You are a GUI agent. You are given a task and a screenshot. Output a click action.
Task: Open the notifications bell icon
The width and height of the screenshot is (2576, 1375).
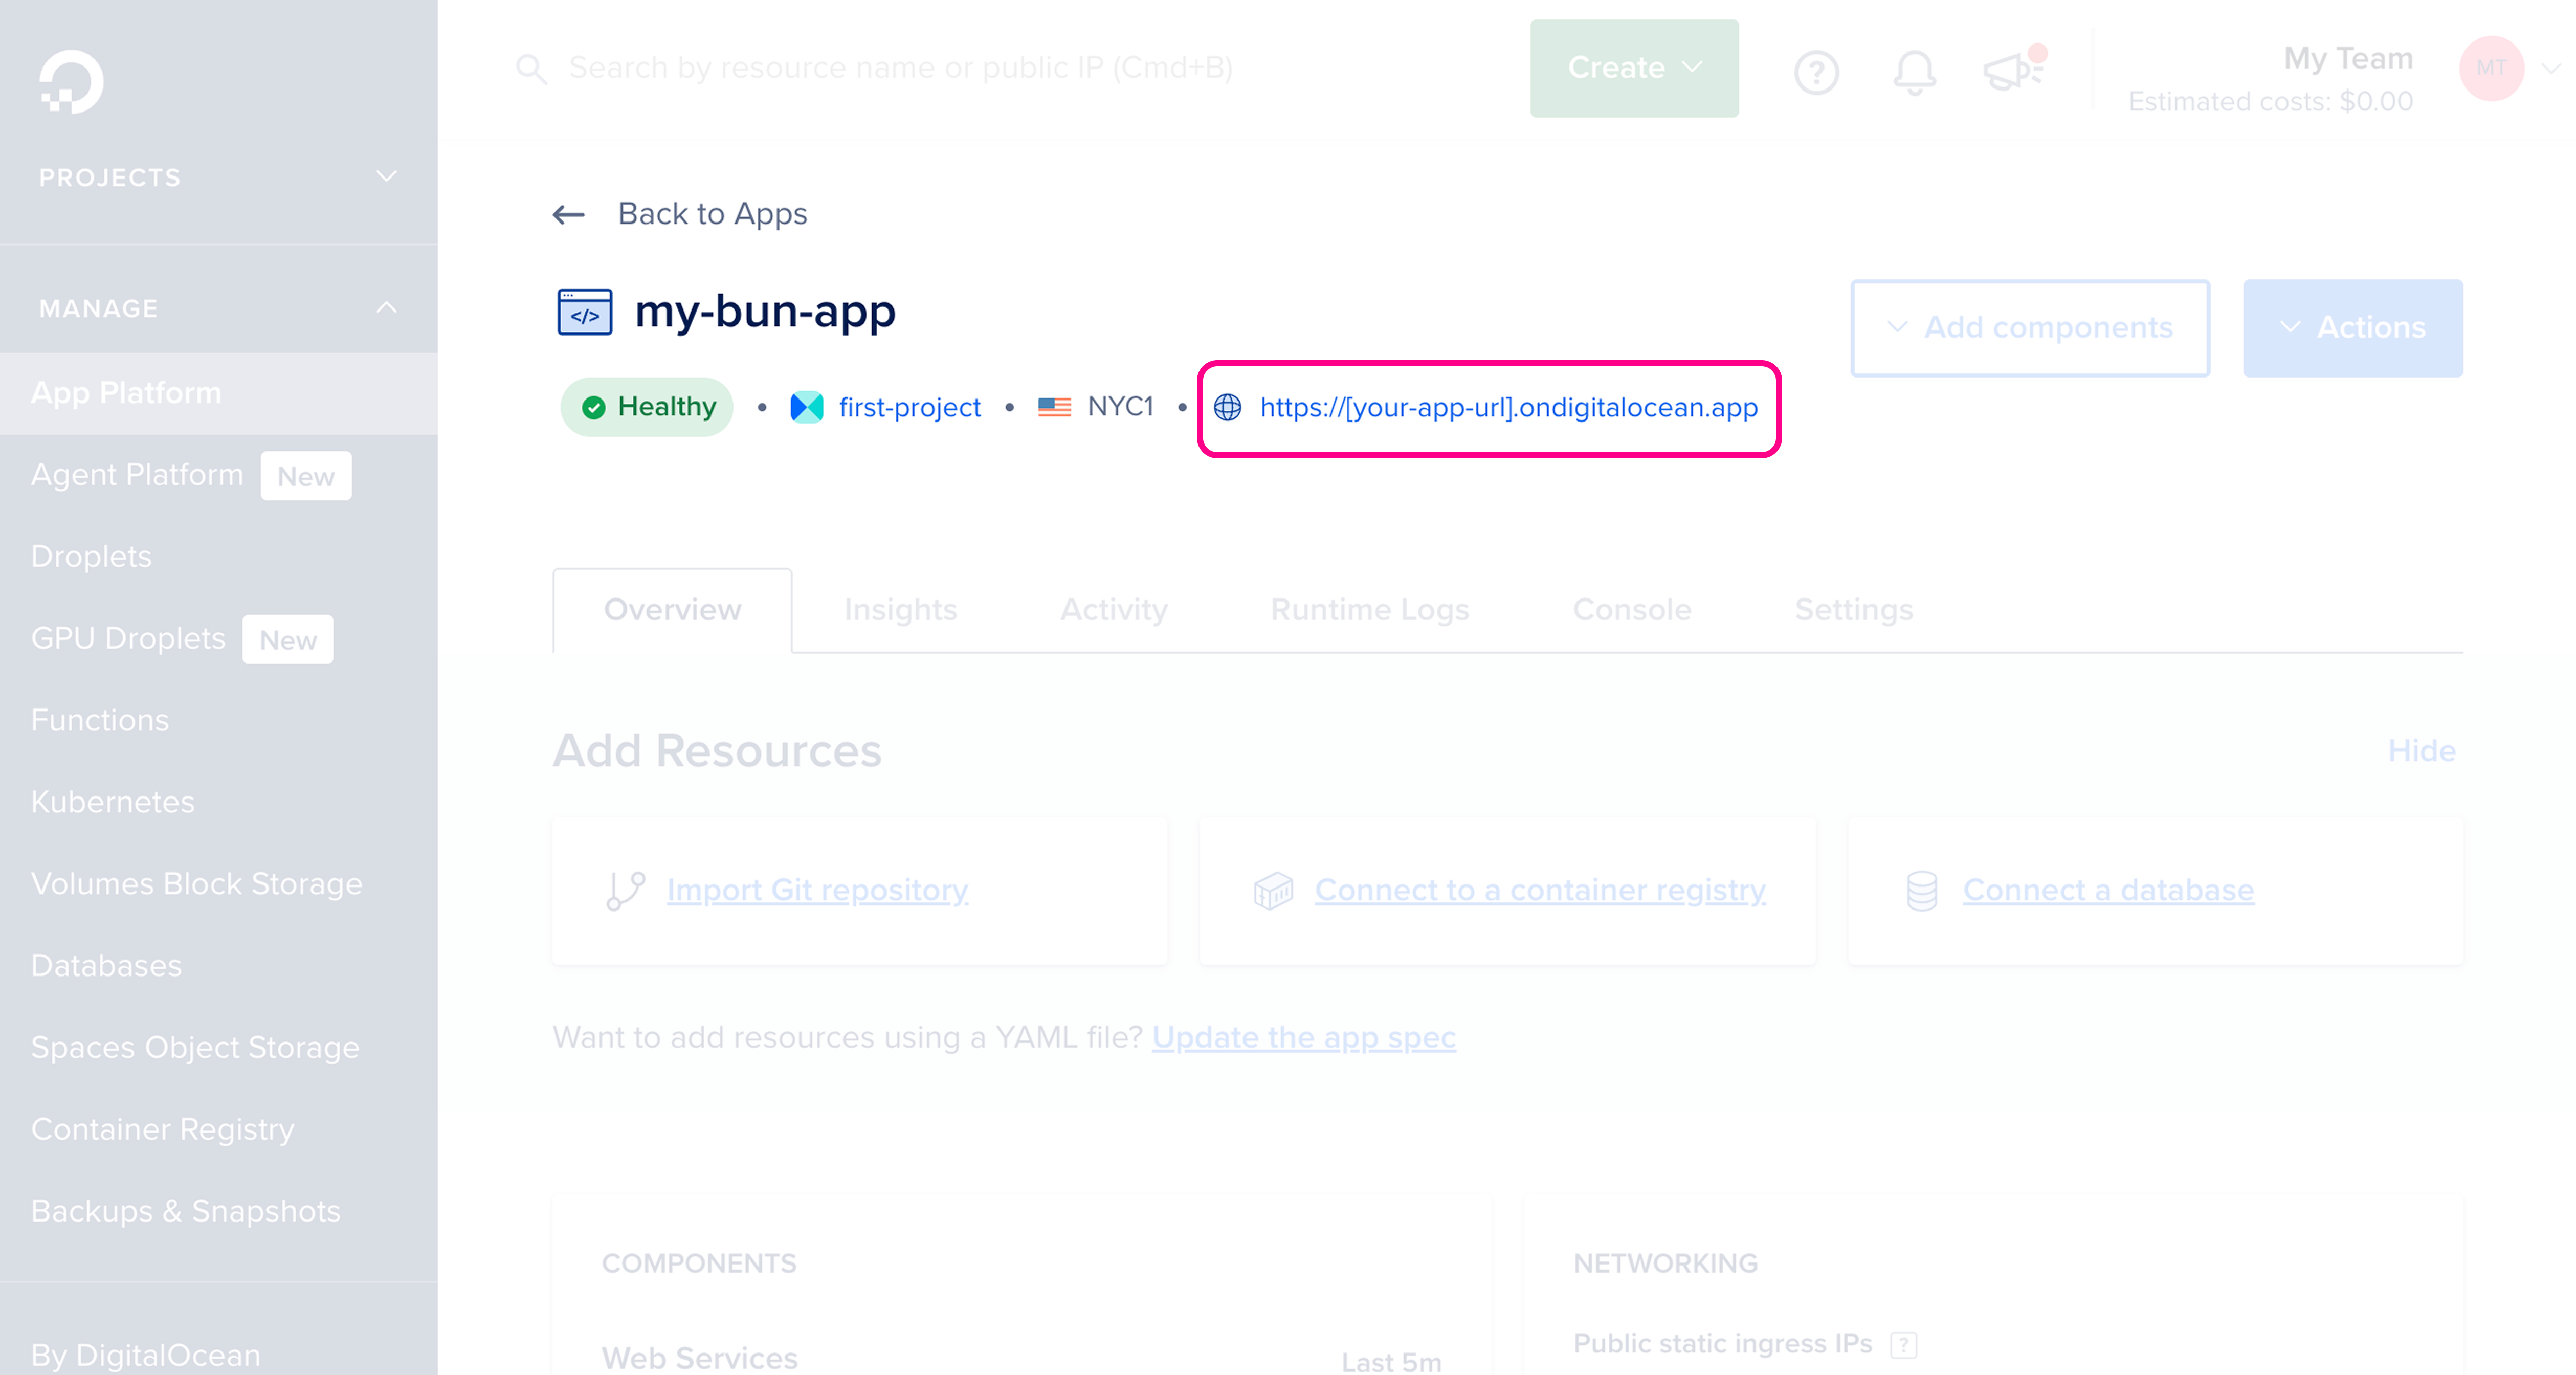click(1913, 71)
